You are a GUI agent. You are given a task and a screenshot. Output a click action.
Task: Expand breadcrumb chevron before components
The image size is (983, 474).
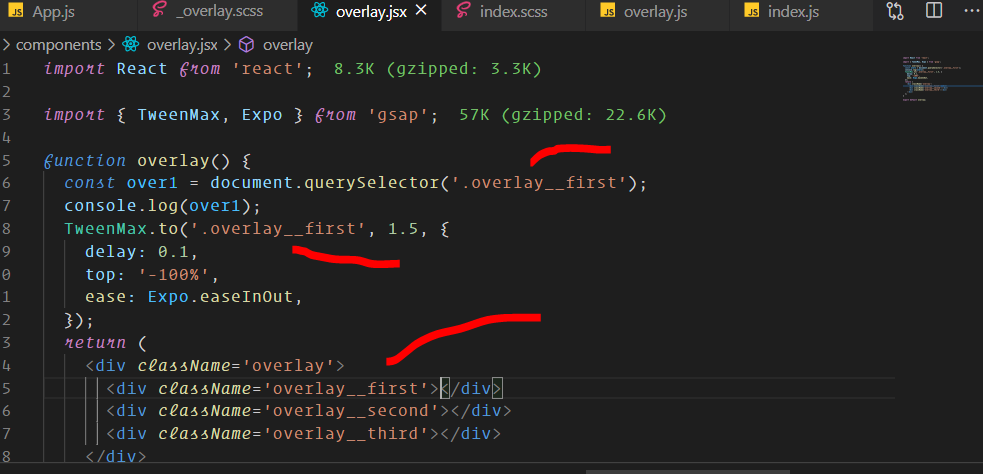coord(6,45)
